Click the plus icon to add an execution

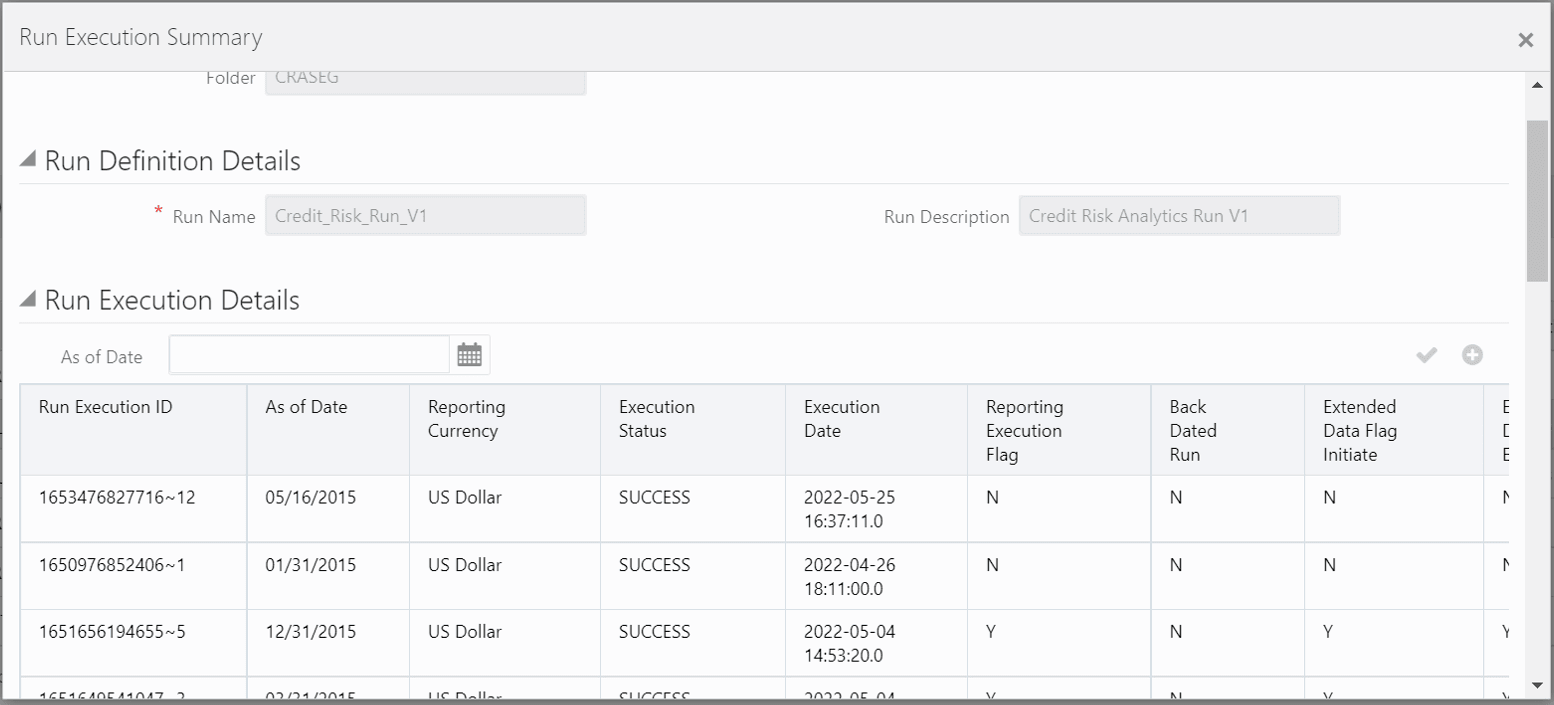tap(1472, 355)
